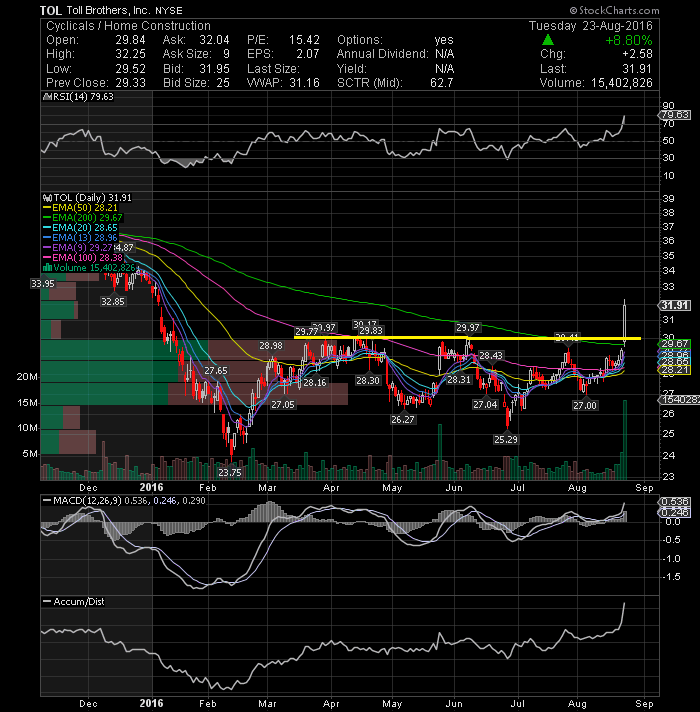Click the header Volume value 15,402,826
Viewport: 700px width, 712px height.
click(x=621, y=83)
